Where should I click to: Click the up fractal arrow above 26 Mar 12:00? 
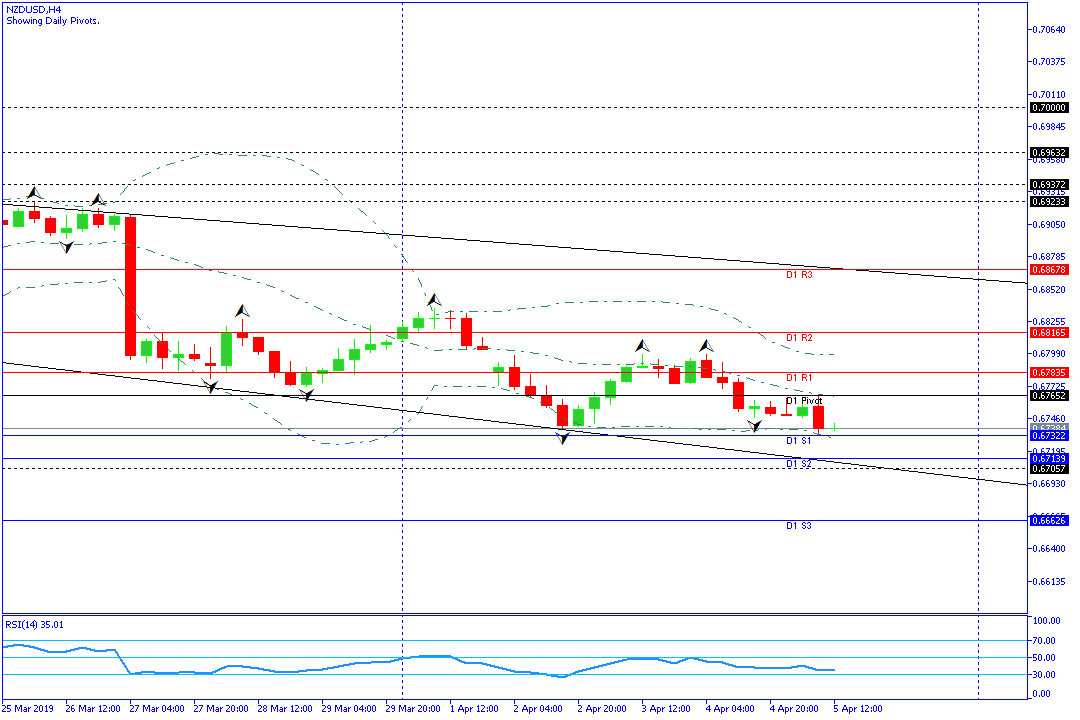pyautogui.click(x=98, y=199)
